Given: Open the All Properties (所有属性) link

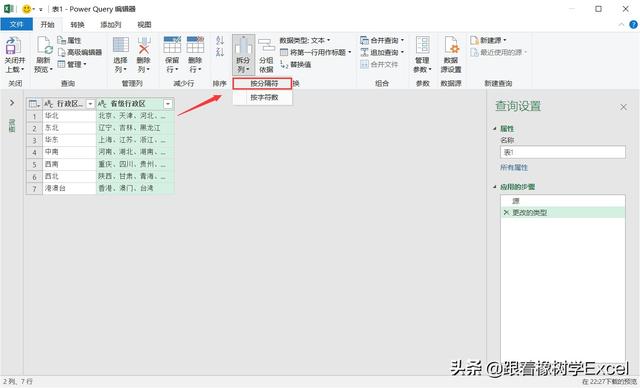Looking at the screenshot, I should [x=514, y=168].
